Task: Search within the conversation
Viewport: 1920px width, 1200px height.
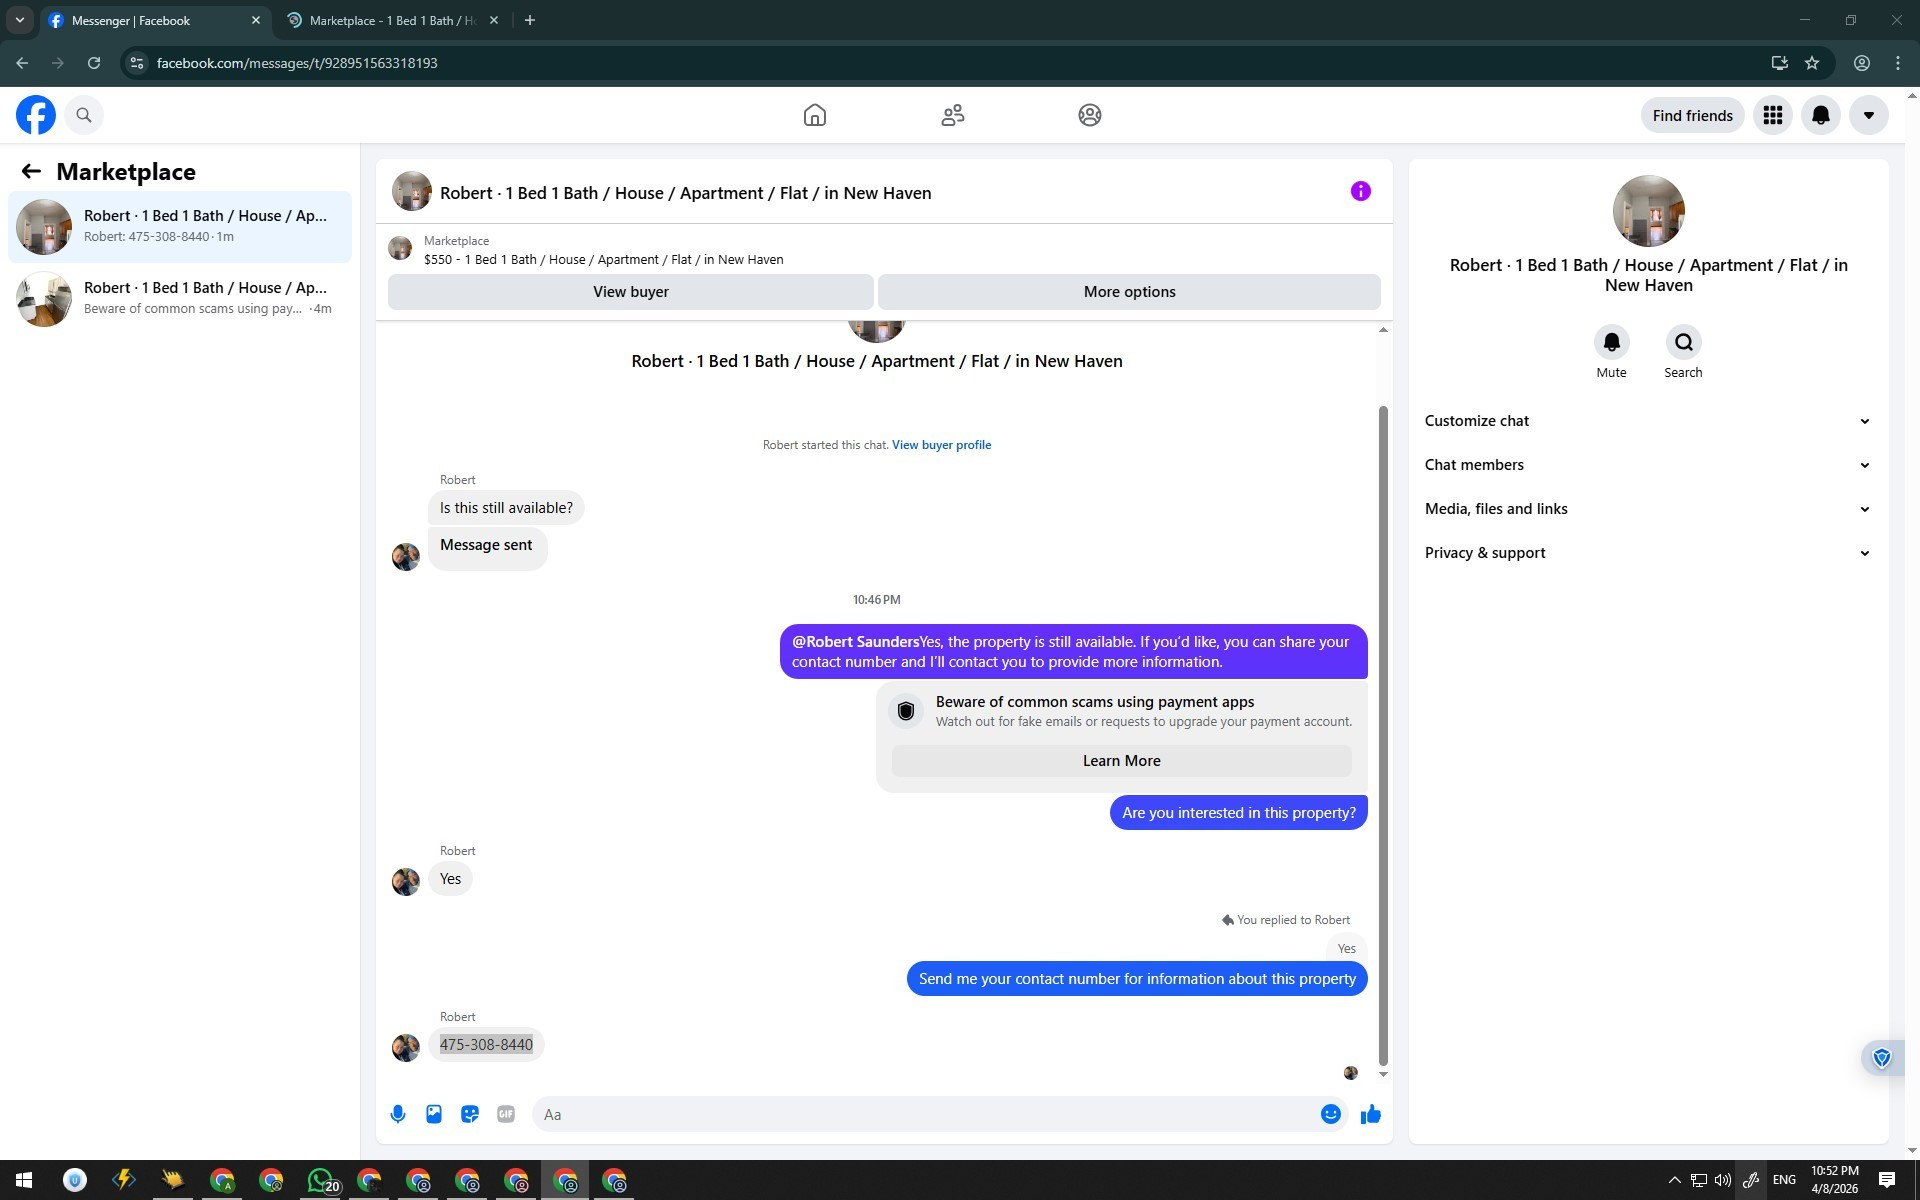Action: point(1683,343)
